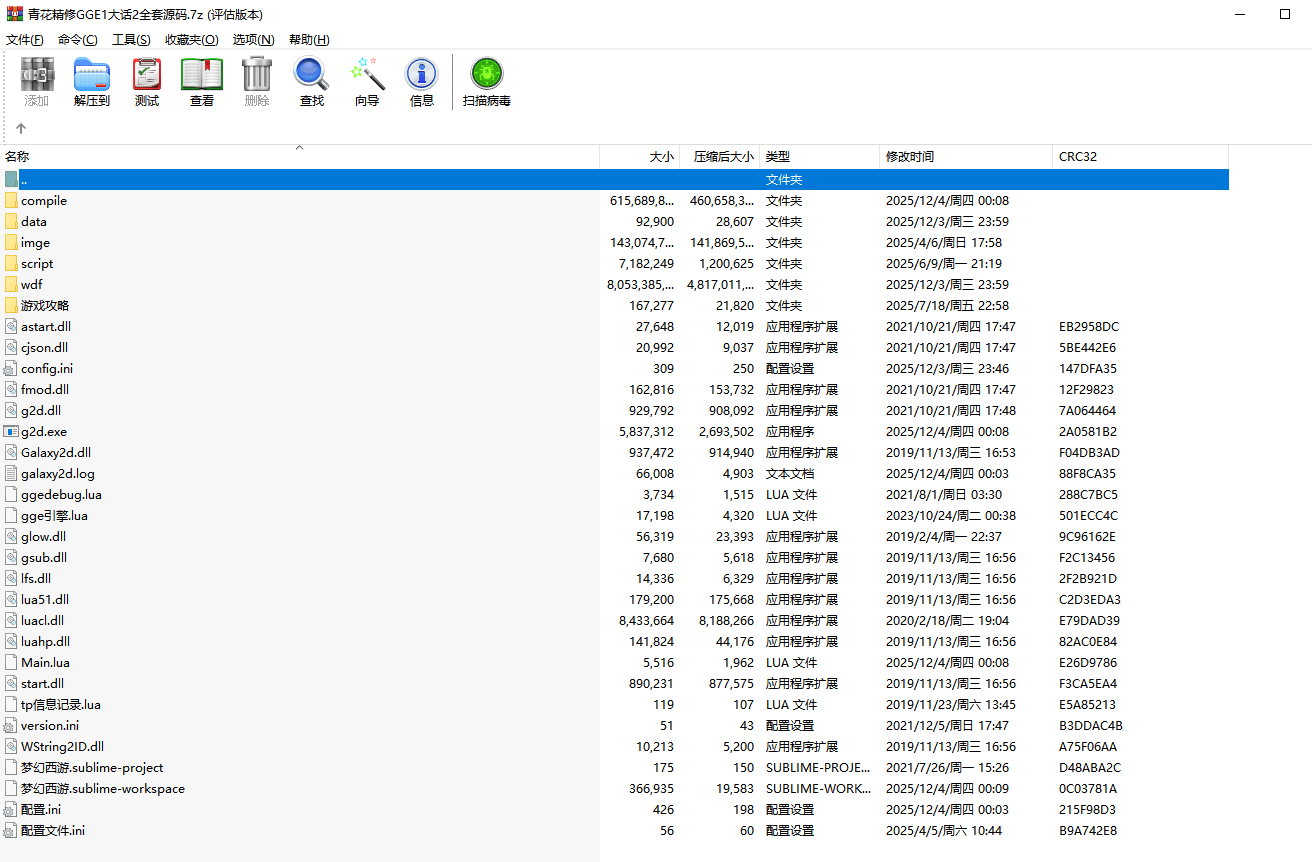Sort list by 名称 column header

point(18,157)
